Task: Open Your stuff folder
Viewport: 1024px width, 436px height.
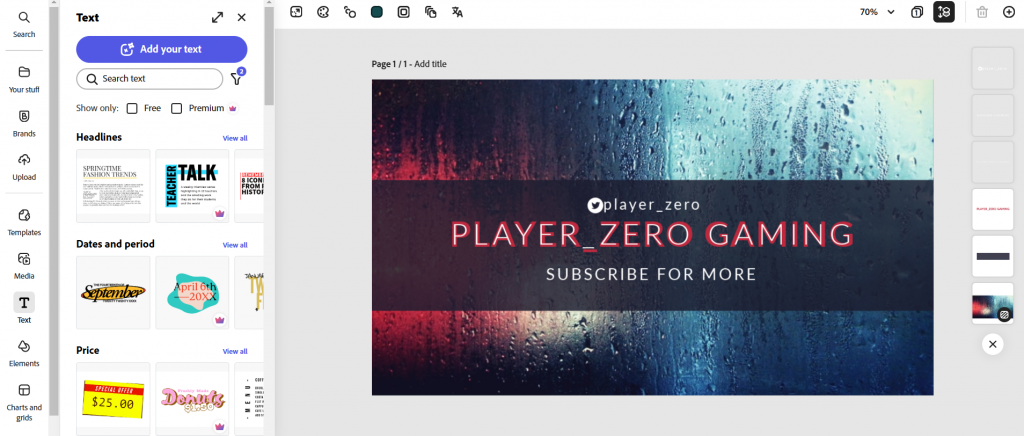Action: (x=24, y=80)
